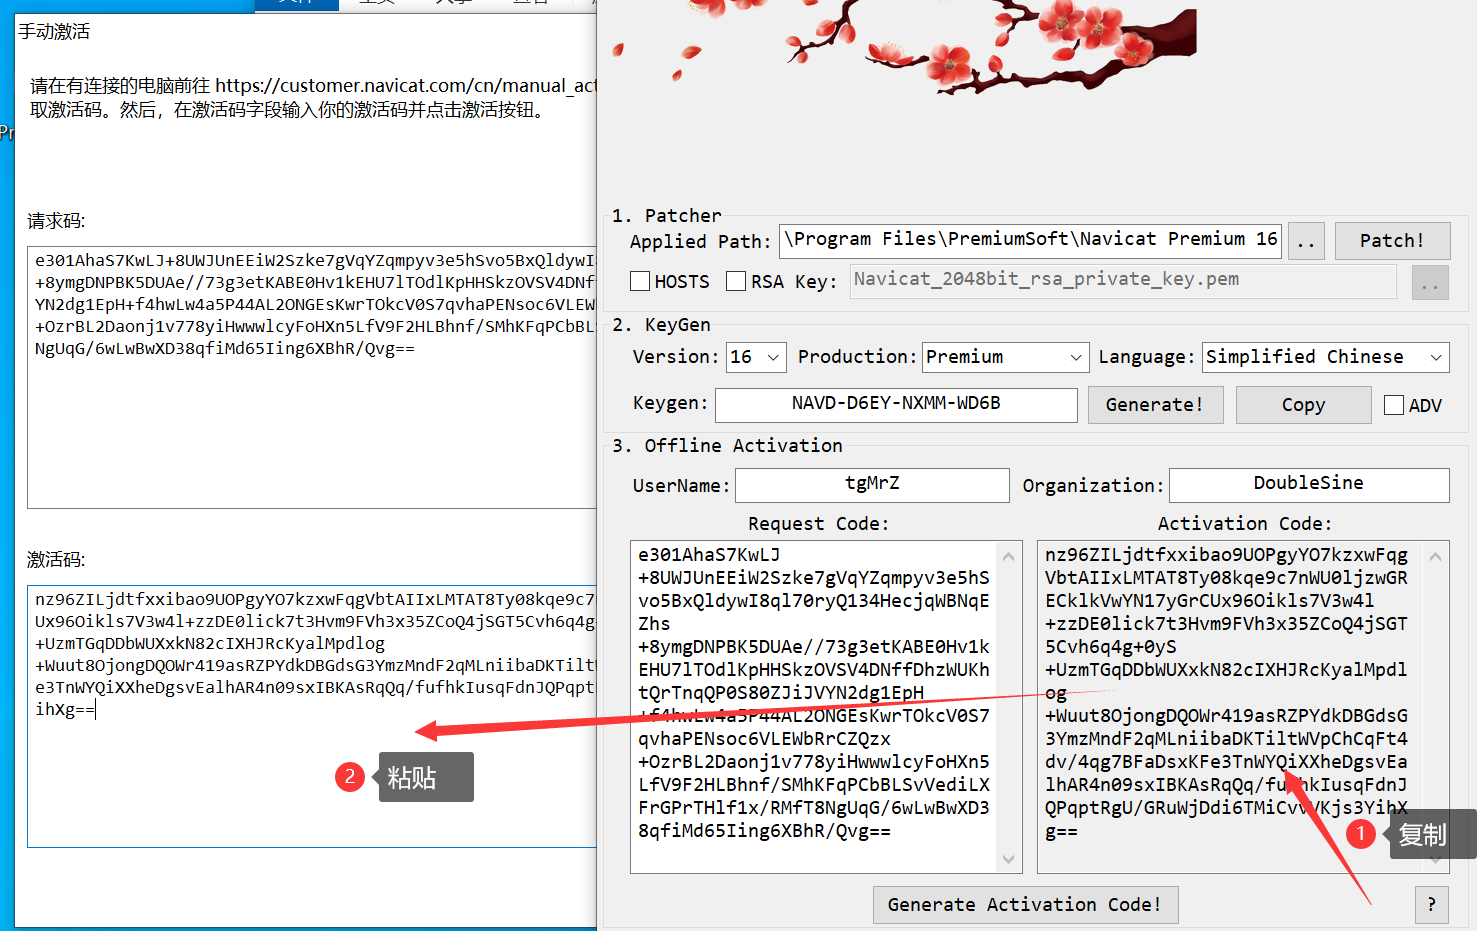Click the question mark help button

click(1431, 905)
